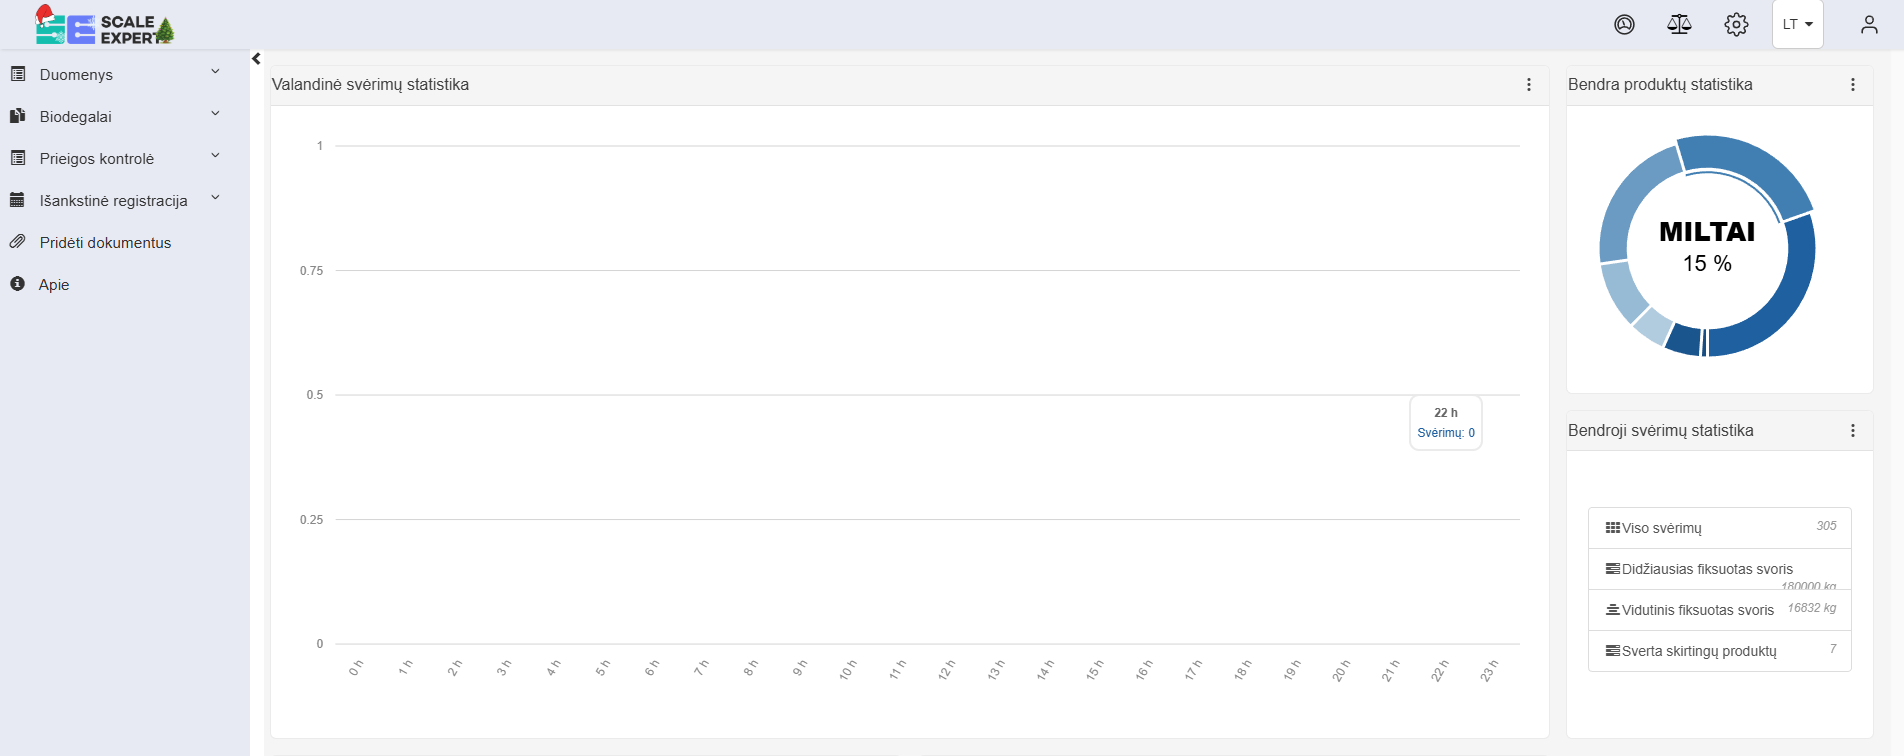Collapse the sidebar with the arrow icon
Viewport: 1904px width, 756px height.
[x=256, y=59]
